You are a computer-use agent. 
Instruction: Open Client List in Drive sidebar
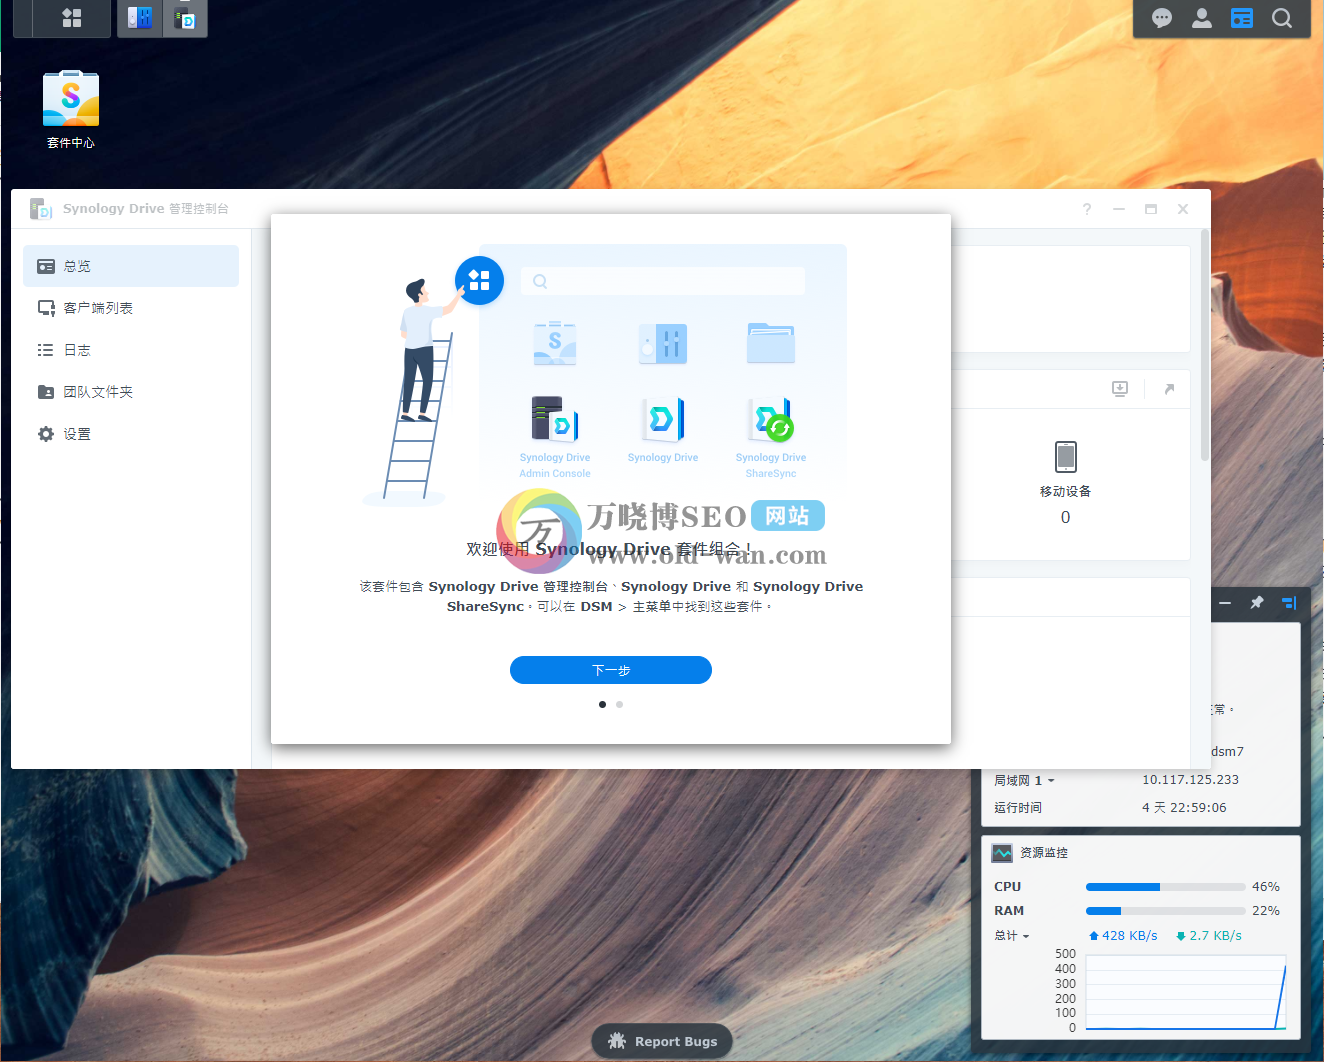point(131,308)
